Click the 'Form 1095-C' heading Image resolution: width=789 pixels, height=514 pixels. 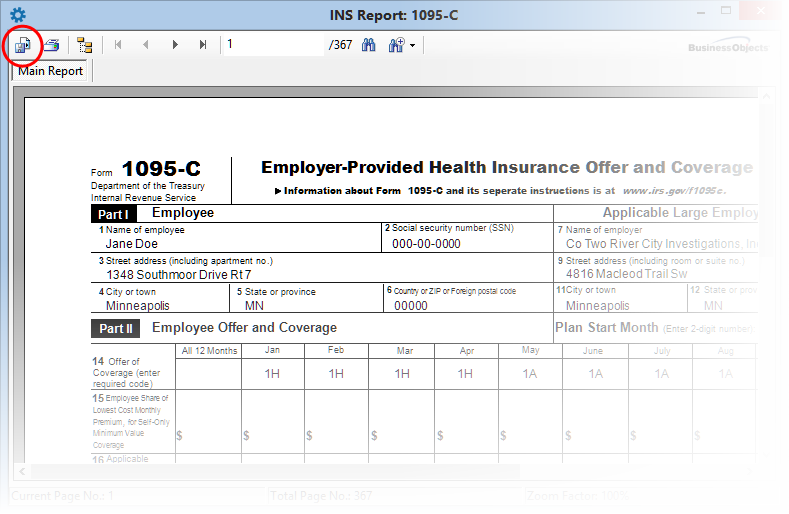(x=146, y=169)
